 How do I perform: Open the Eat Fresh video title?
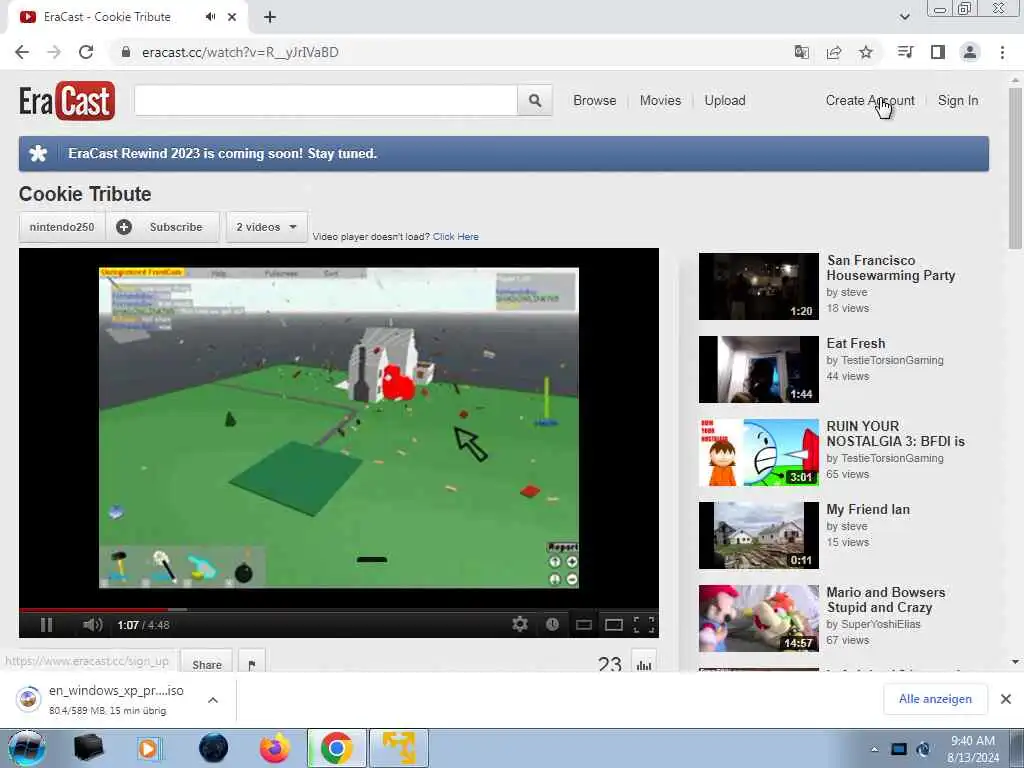coord(856,344)
